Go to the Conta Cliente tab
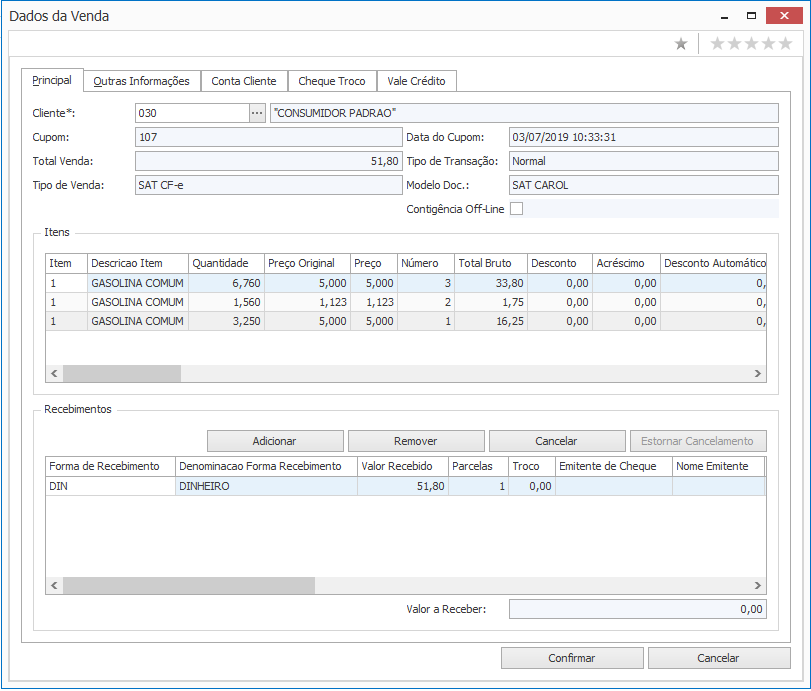Viewport: 811px width, 691px height. [x=244, y=81]
